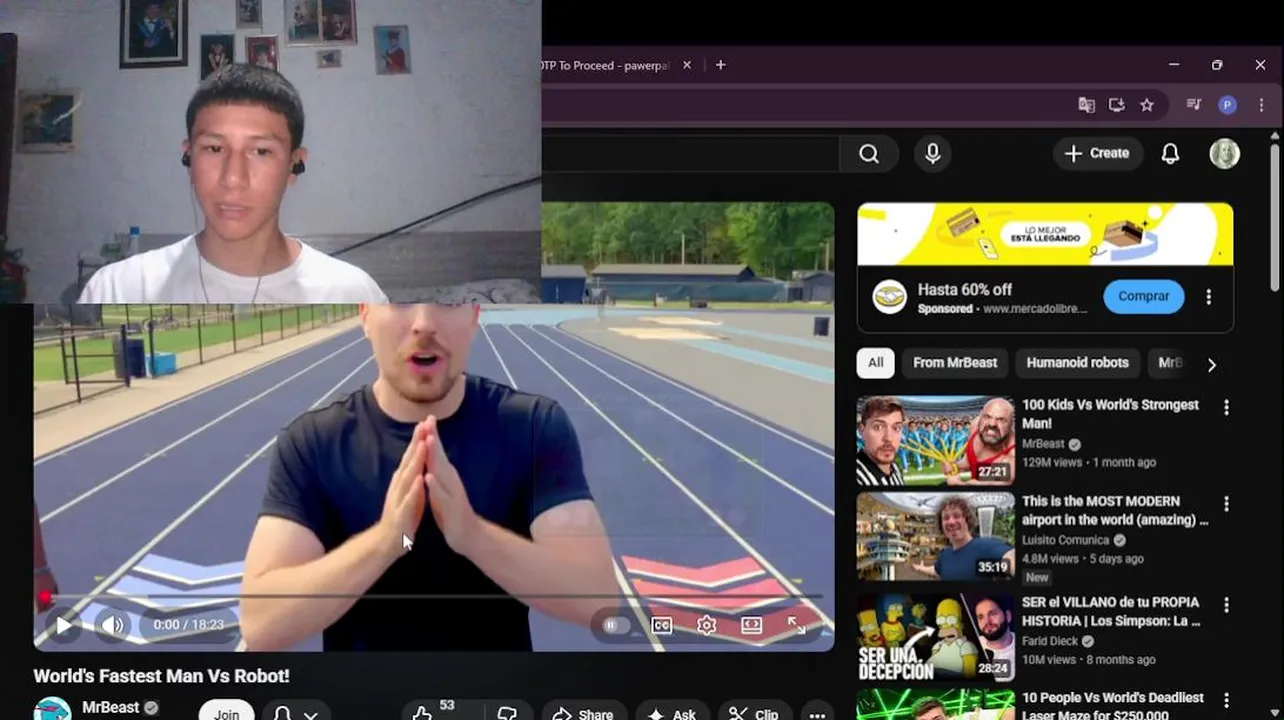Click the Mercado Libre ad banner

point(1045,234)
